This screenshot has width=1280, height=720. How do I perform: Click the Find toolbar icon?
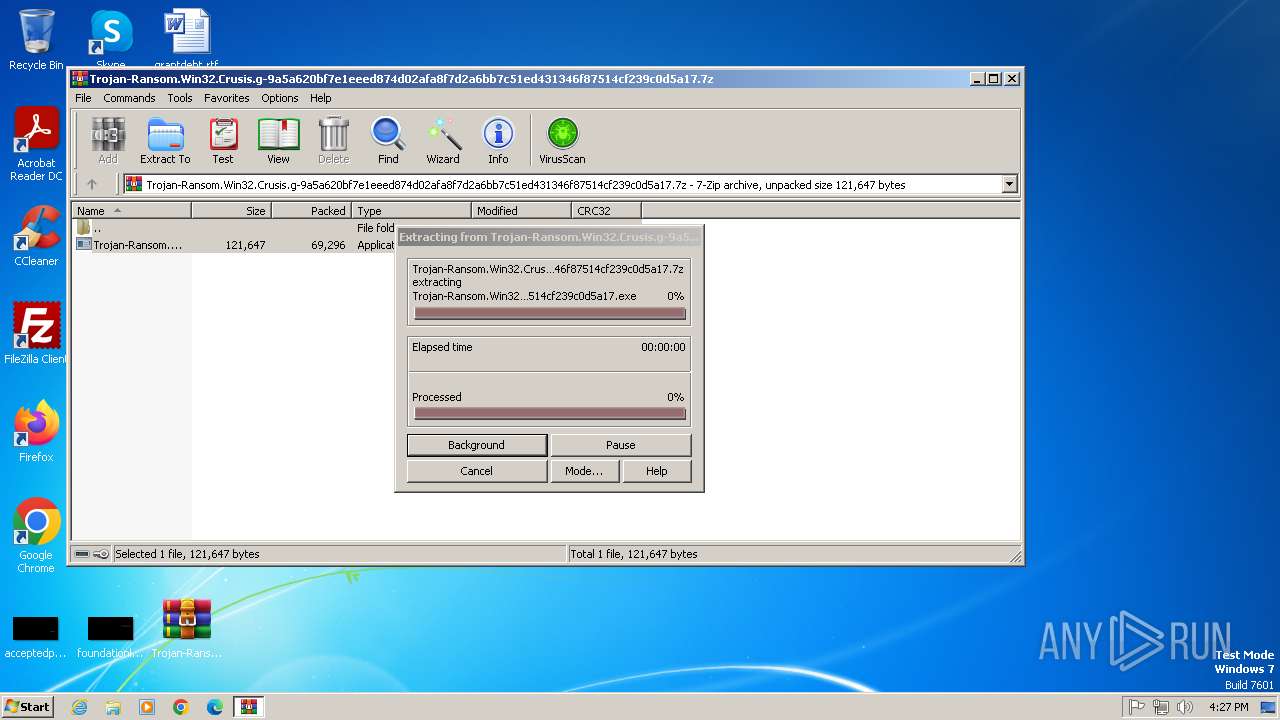[x=388, y=141]
